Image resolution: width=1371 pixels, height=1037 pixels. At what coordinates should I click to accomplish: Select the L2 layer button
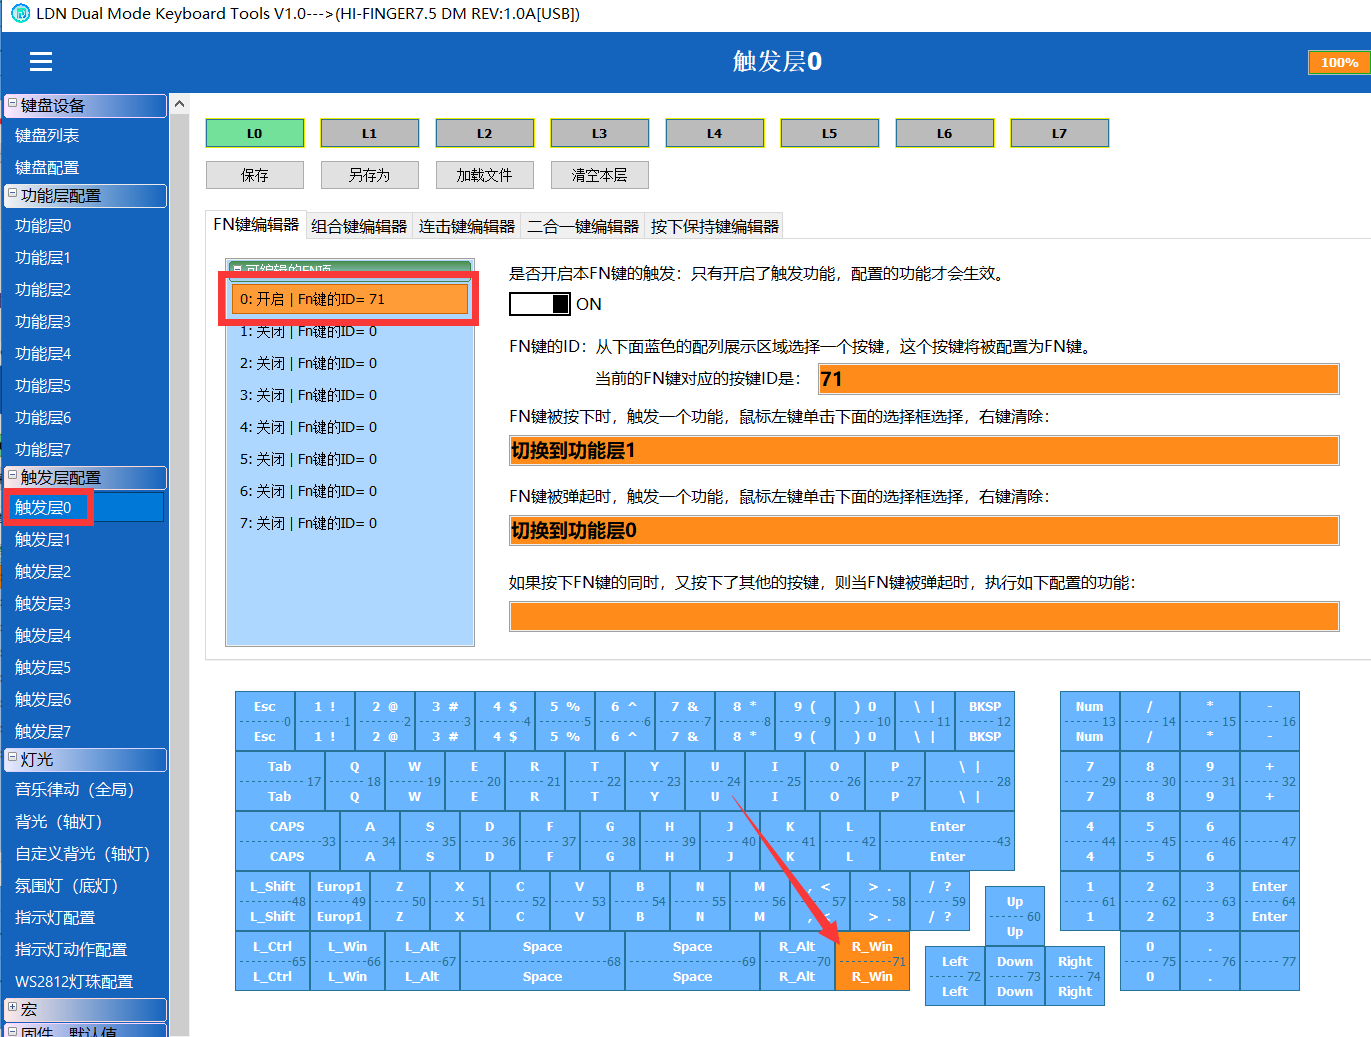485,133
